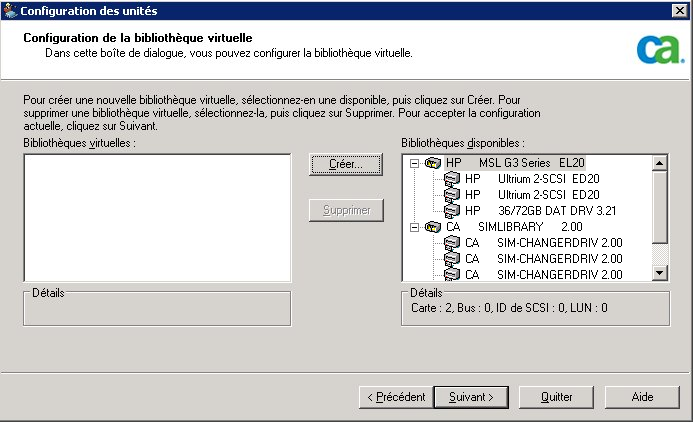The height and width of the screenshot is (422, 693).
Task: Click the title bar application icon
Action: pyautogui.click(x=10, y=10)
